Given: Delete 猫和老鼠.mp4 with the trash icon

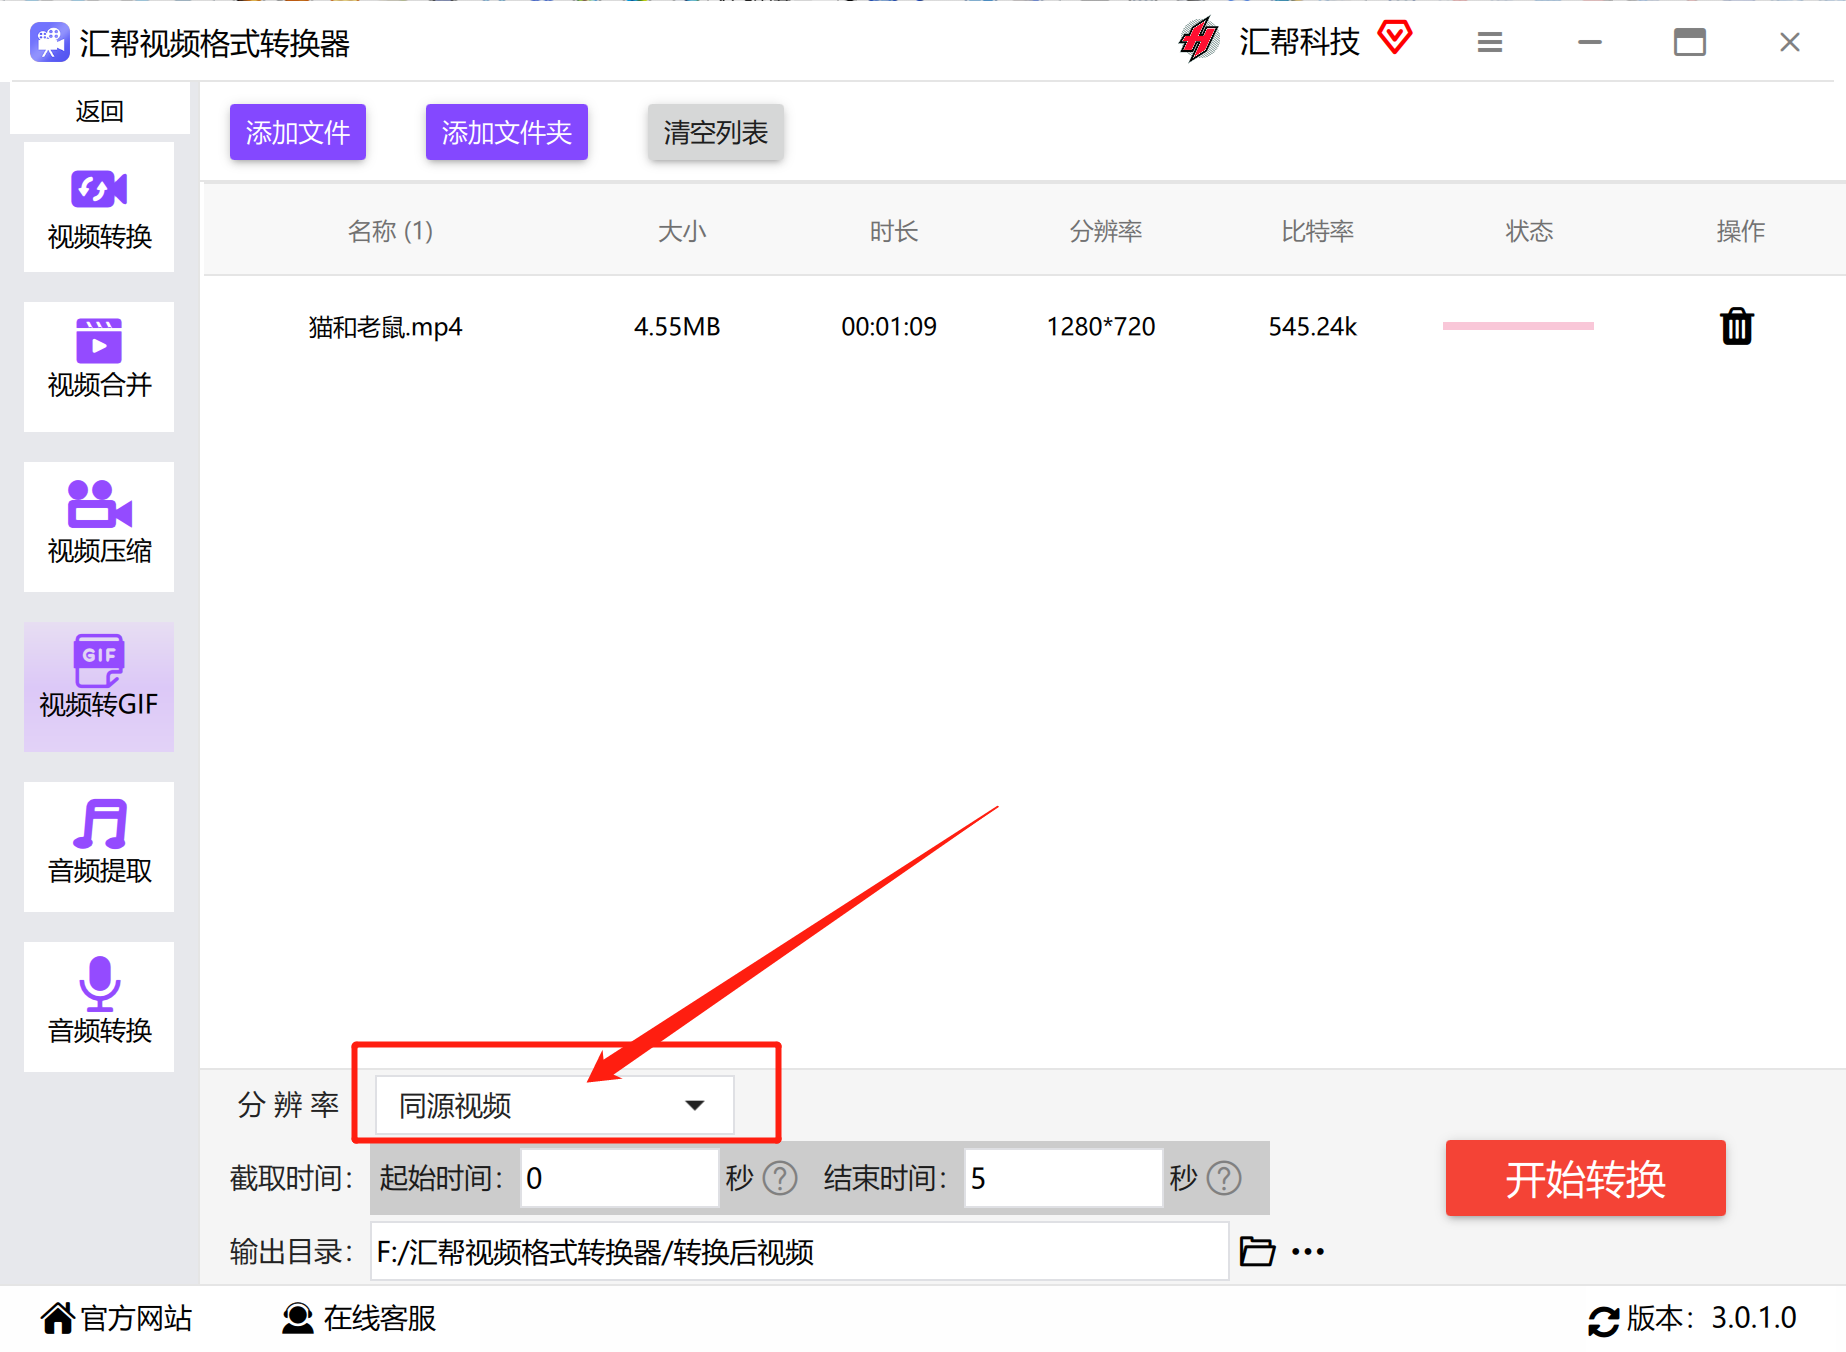Looking at the screenshot, I should point(1737,326).
